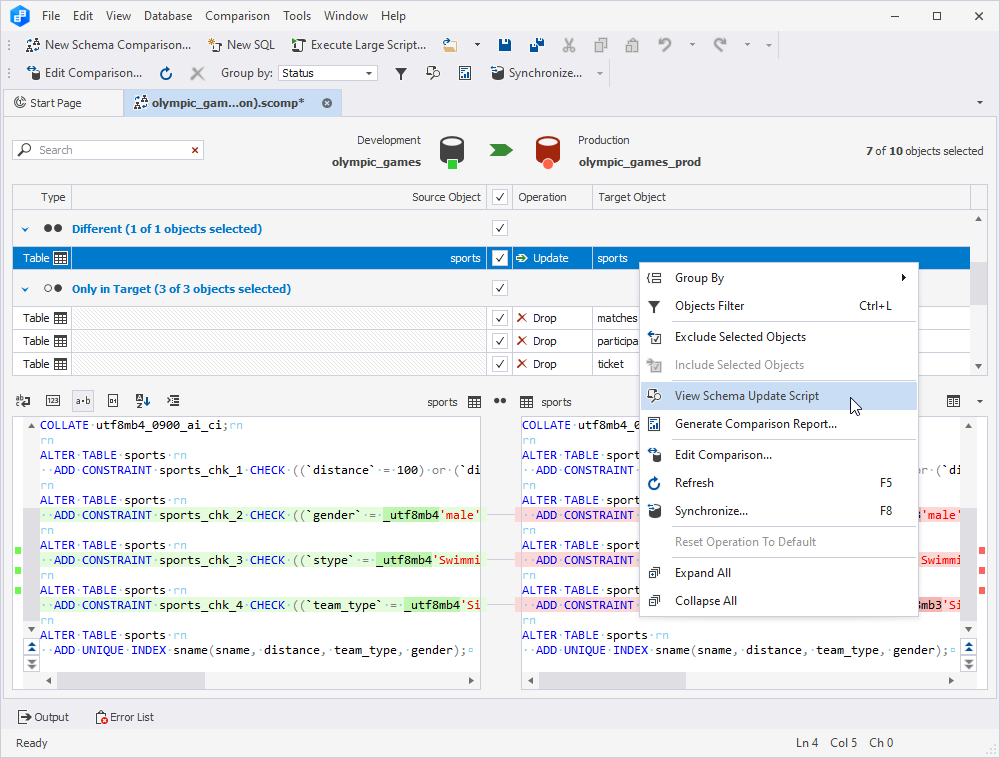Viewport: 1000px width, 758px height.
Task: Choose Exclude Selected Objects
Action: pyautogui.click(x=778, y=337)
